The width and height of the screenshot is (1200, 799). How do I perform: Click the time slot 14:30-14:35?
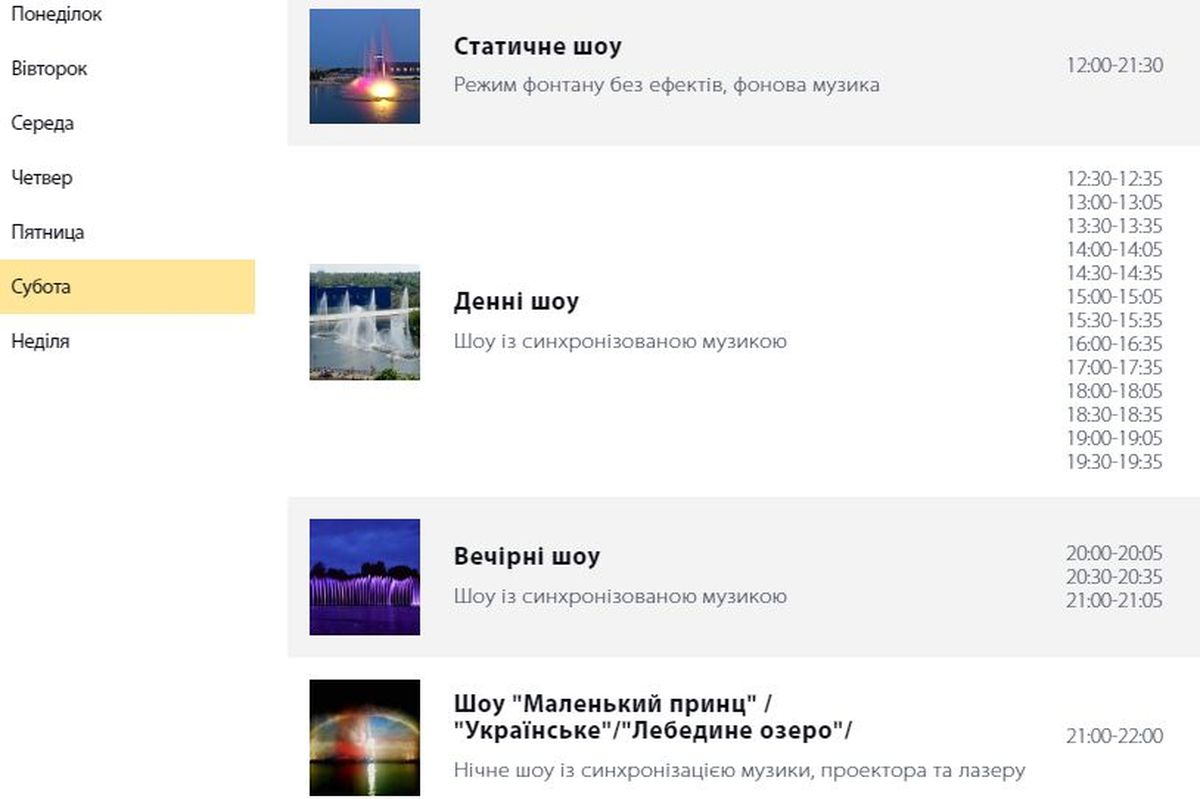tap(1114, 273)
